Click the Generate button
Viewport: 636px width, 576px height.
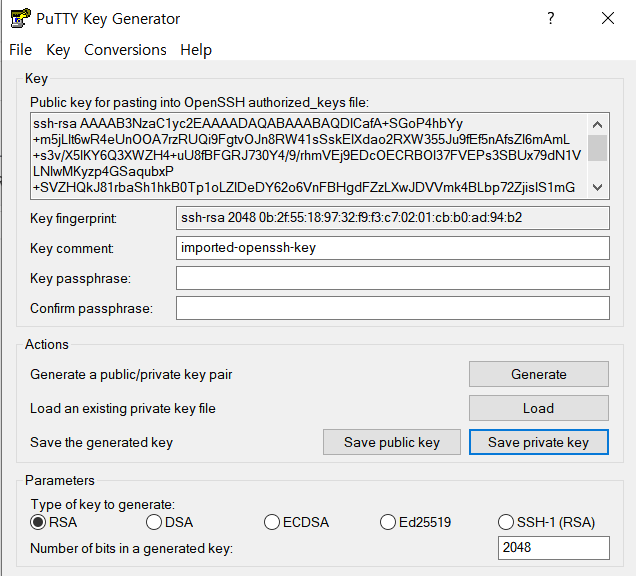click(x=539, y=374)
